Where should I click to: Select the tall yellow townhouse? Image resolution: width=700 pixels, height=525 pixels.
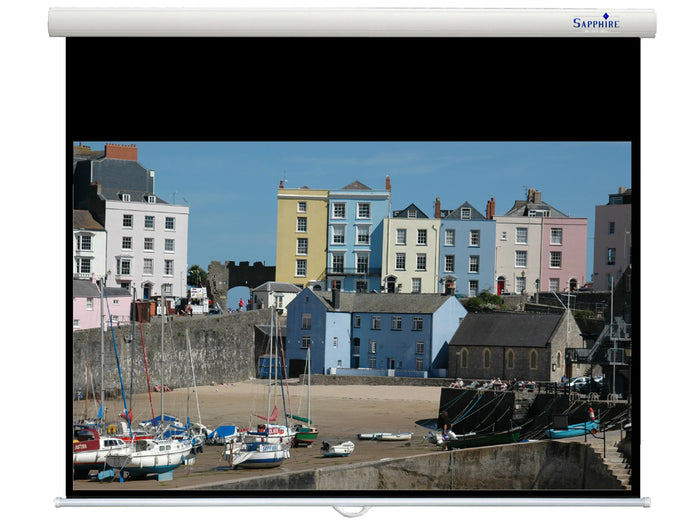[302, 238]
